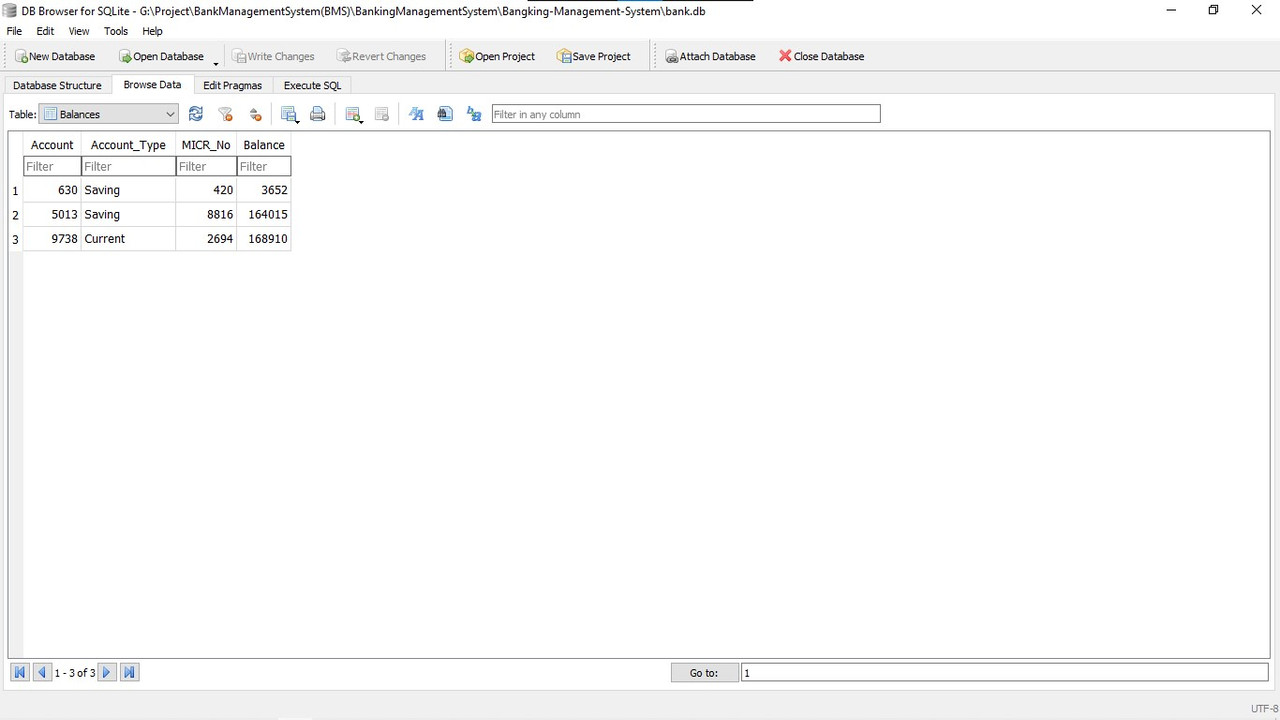Image resolution: width=1280 pixels, height=720 pixels.
Task: Clear all filters with the funnel icon
Action: [226, 114]
